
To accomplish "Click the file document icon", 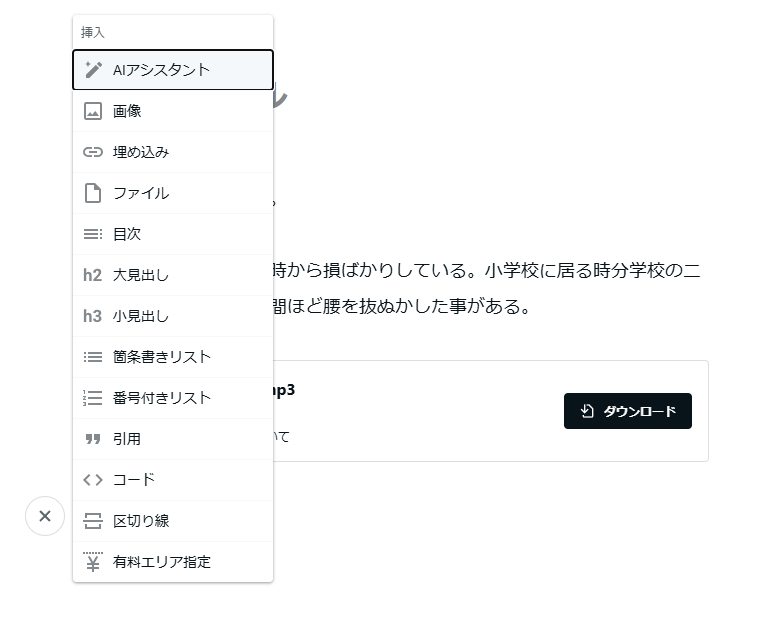I will 93,193.
